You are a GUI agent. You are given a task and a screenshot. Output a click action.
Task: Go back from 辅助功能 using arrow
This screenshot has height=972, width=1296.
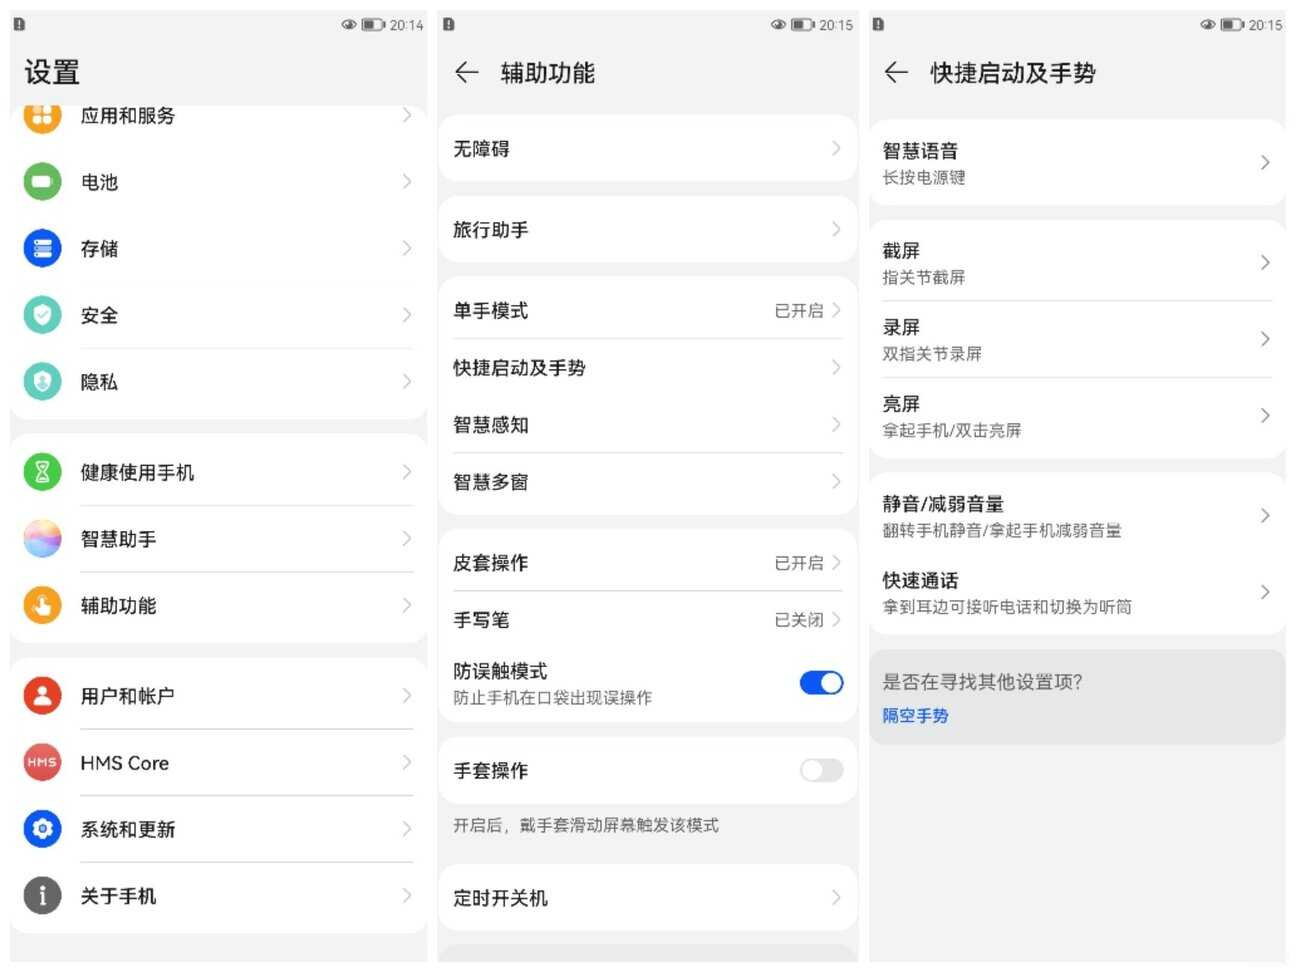[466, 72]
